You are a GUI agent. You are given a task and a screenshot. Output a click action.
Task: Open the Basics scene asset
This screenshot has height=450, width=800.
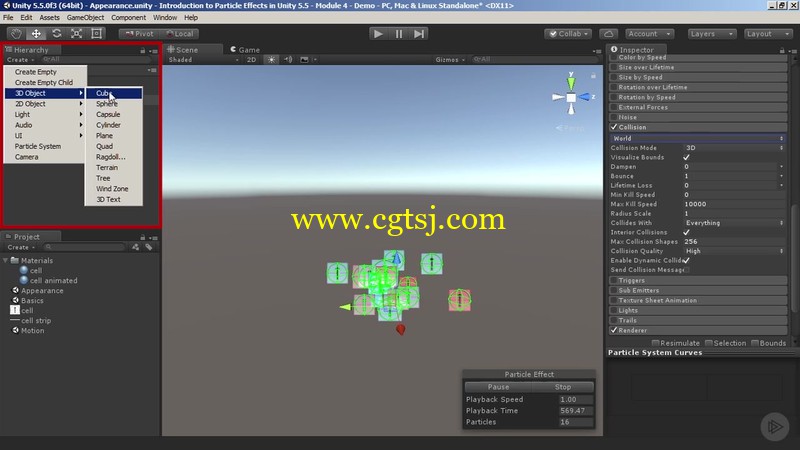click(x=28, y=301)
